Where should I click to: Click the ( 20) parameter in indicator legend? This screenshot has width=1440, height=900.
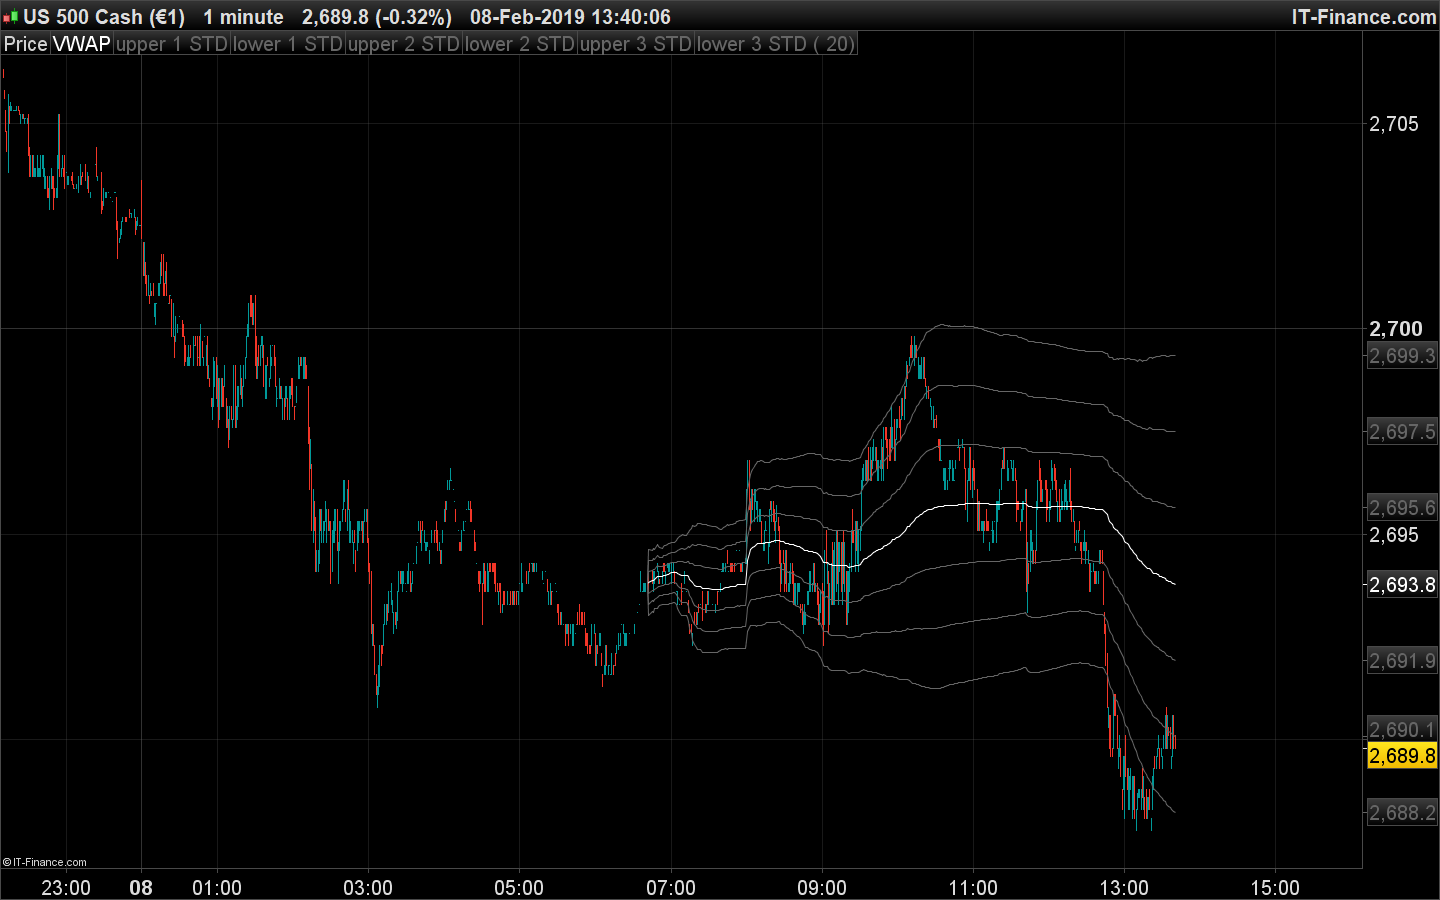[834, 44]
